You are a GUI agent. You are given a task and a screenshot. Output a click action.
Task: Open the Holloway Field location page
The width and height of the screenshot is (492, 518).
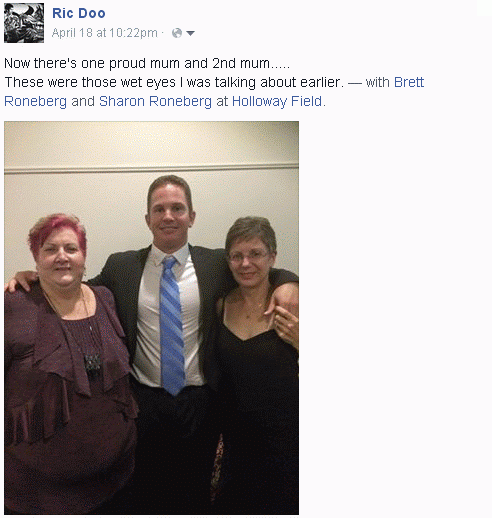tap(277, 101)
